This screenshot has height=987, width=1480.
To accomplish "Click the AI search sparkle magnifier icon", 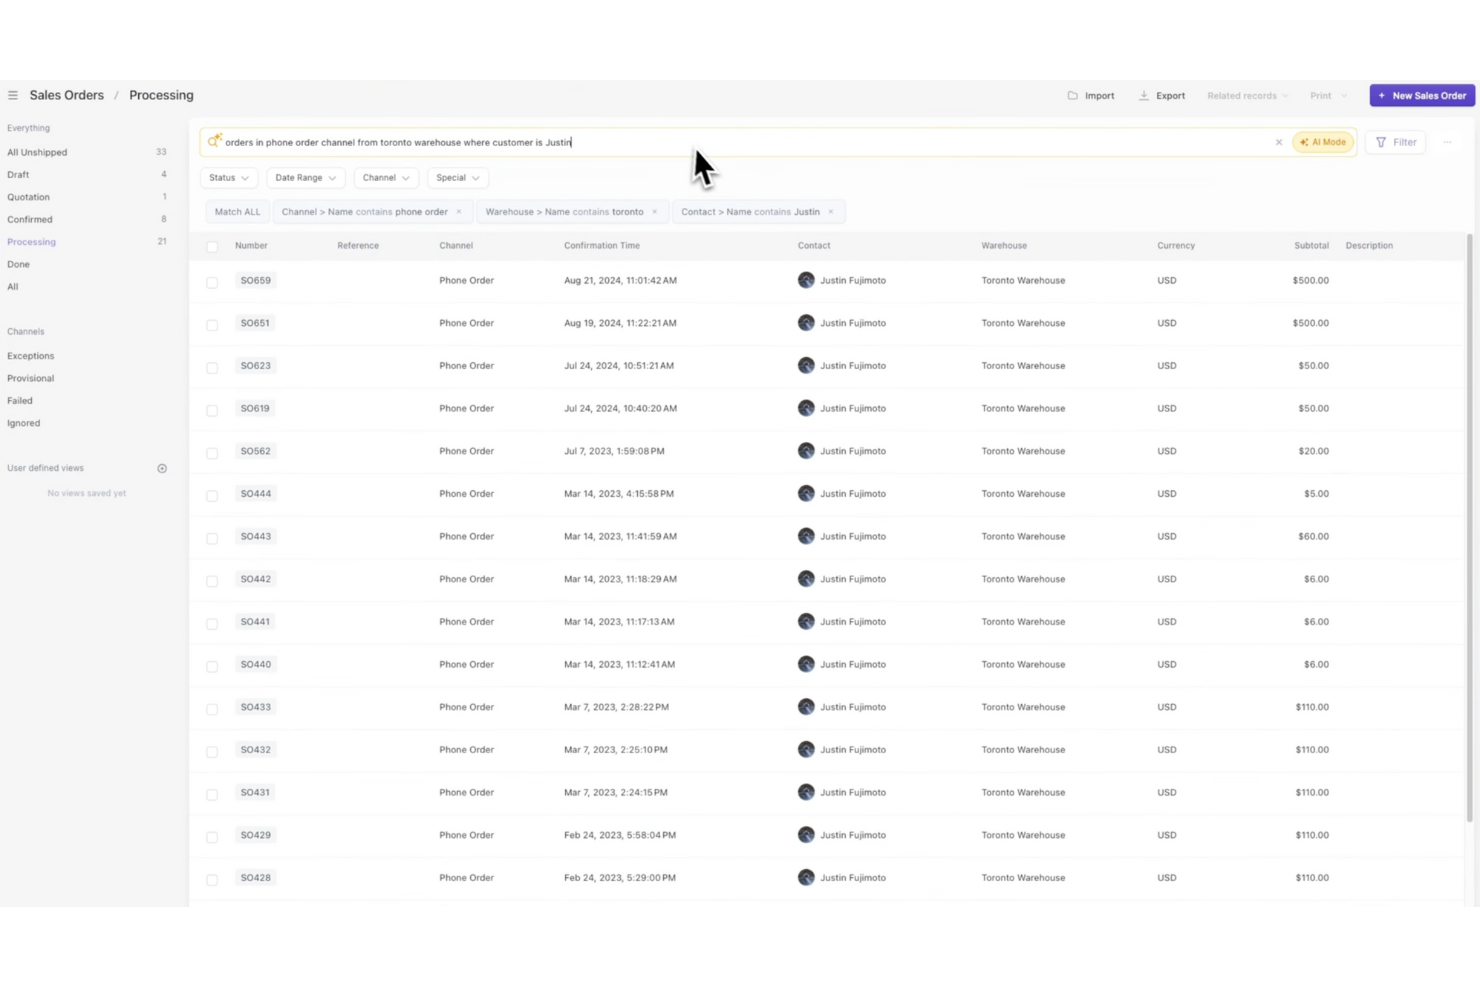I will point(214,141).
